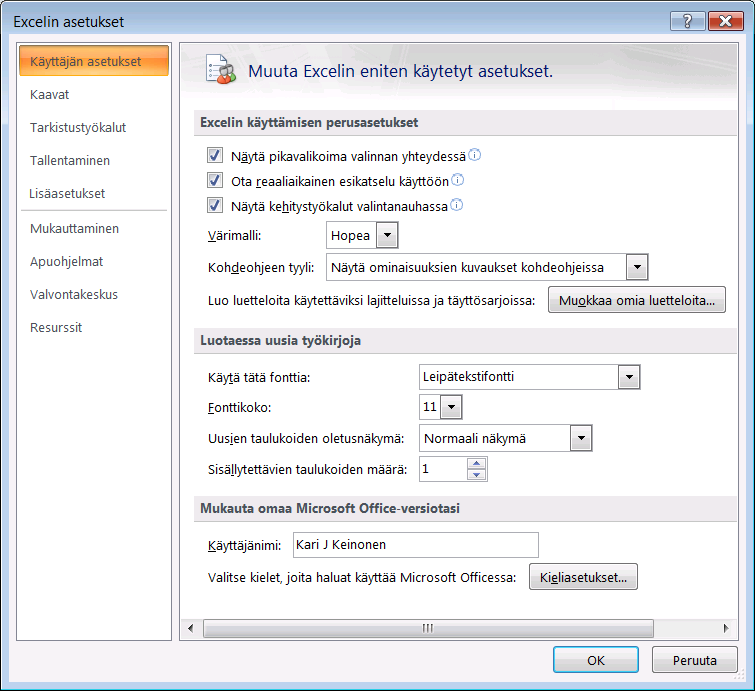The height and width of the screenshot is (691, 755).
Task: Open the Kohdeohjeen tyyli dropdown
Action: pos(637,267)
